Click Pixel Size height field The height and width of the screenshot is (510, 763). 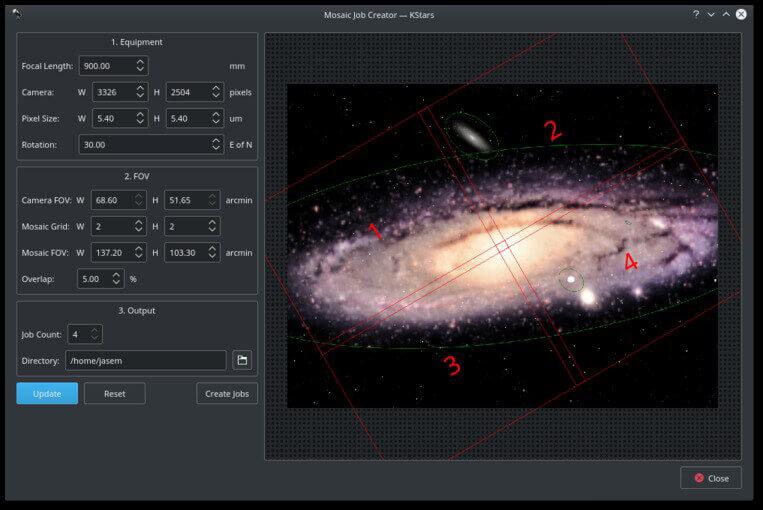pyautogui.click(x=195, y=118)
